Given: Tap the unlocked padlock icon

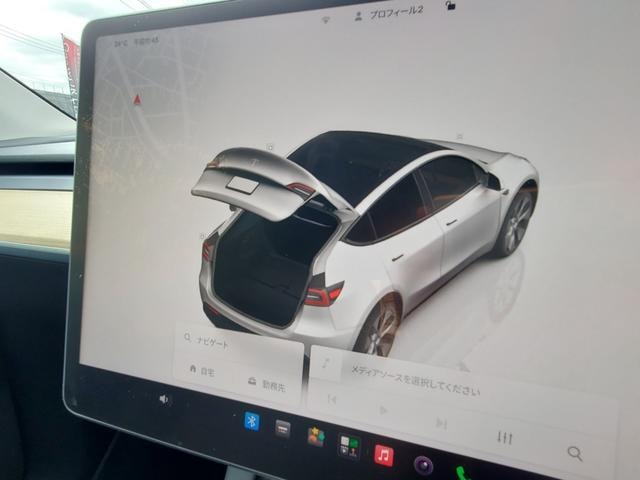Looking at the screenshot, I should [450, 5].
